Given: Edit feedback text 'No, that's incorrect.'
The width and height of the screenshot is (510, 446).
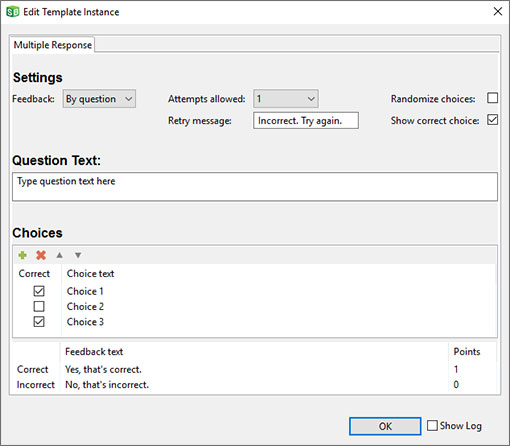Looking at the screenshot, I should tap(107, 385).
